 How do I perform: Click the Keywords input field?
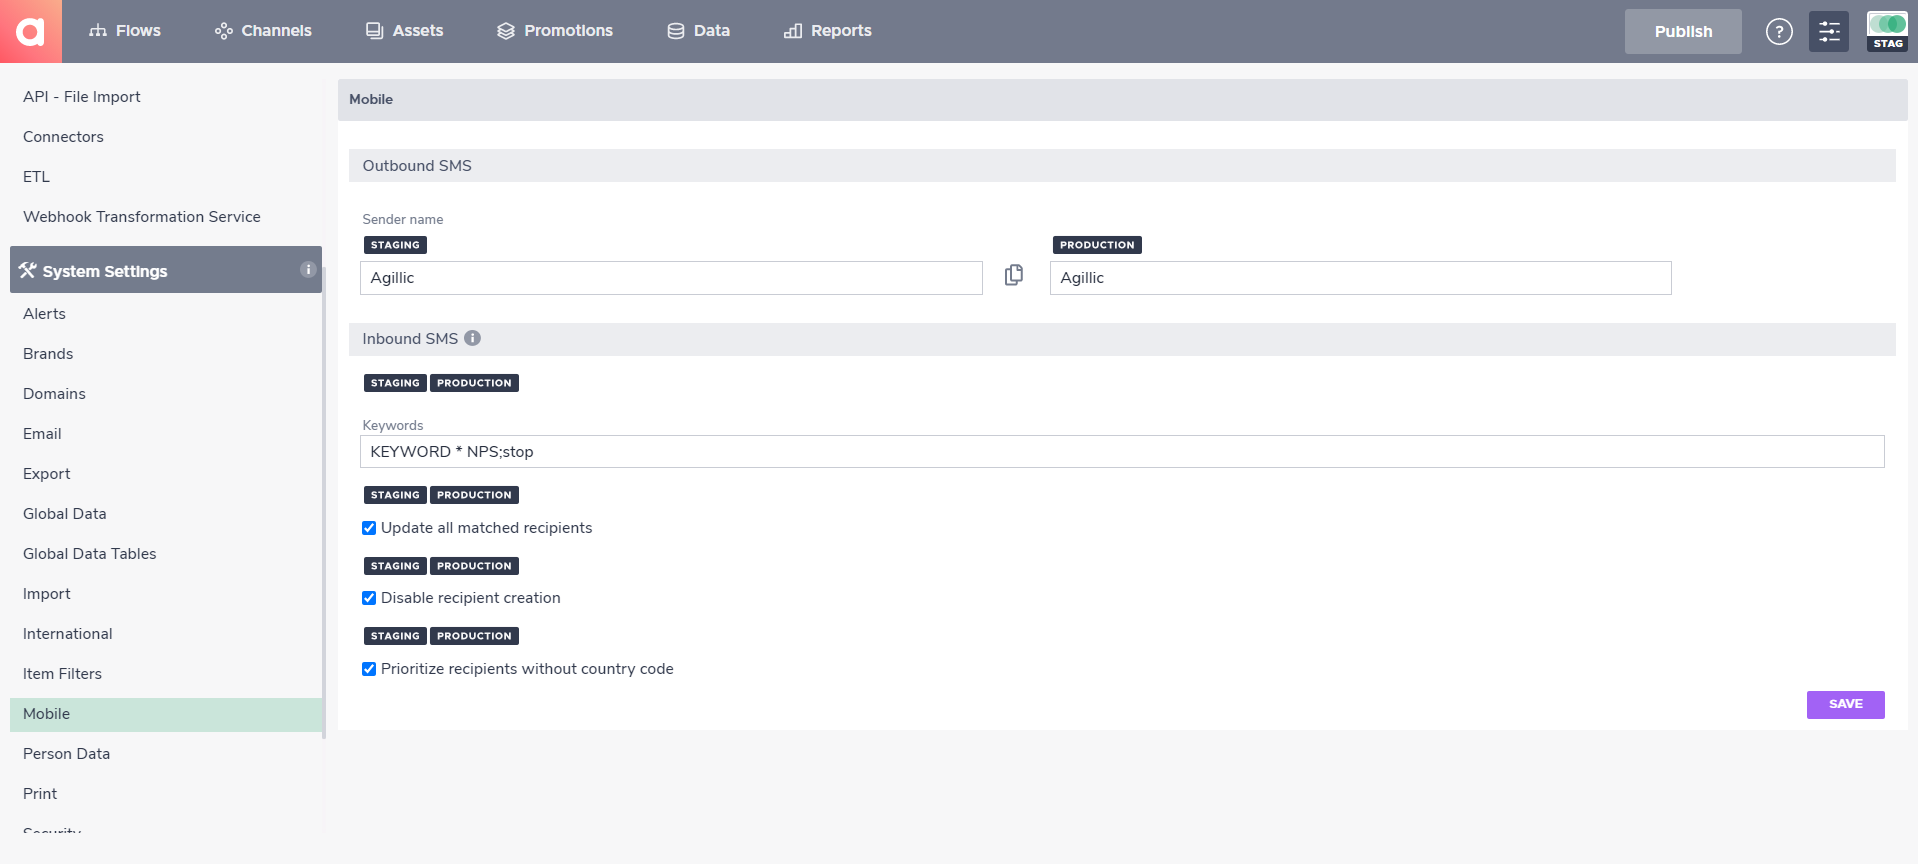point(1122,452)
